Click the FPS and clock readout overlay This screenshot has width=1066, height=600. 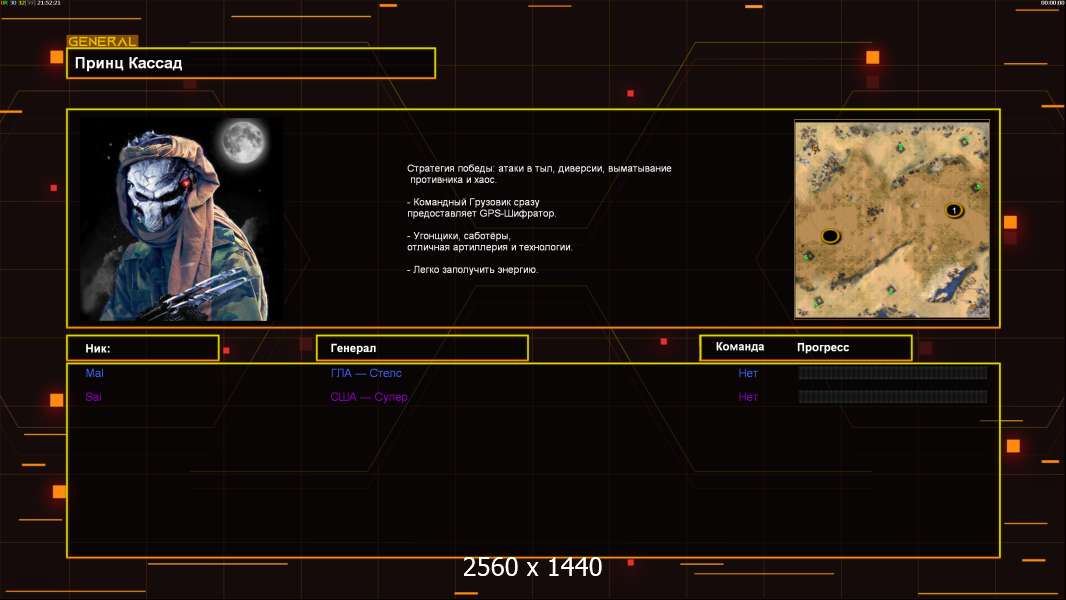point(31,4)
